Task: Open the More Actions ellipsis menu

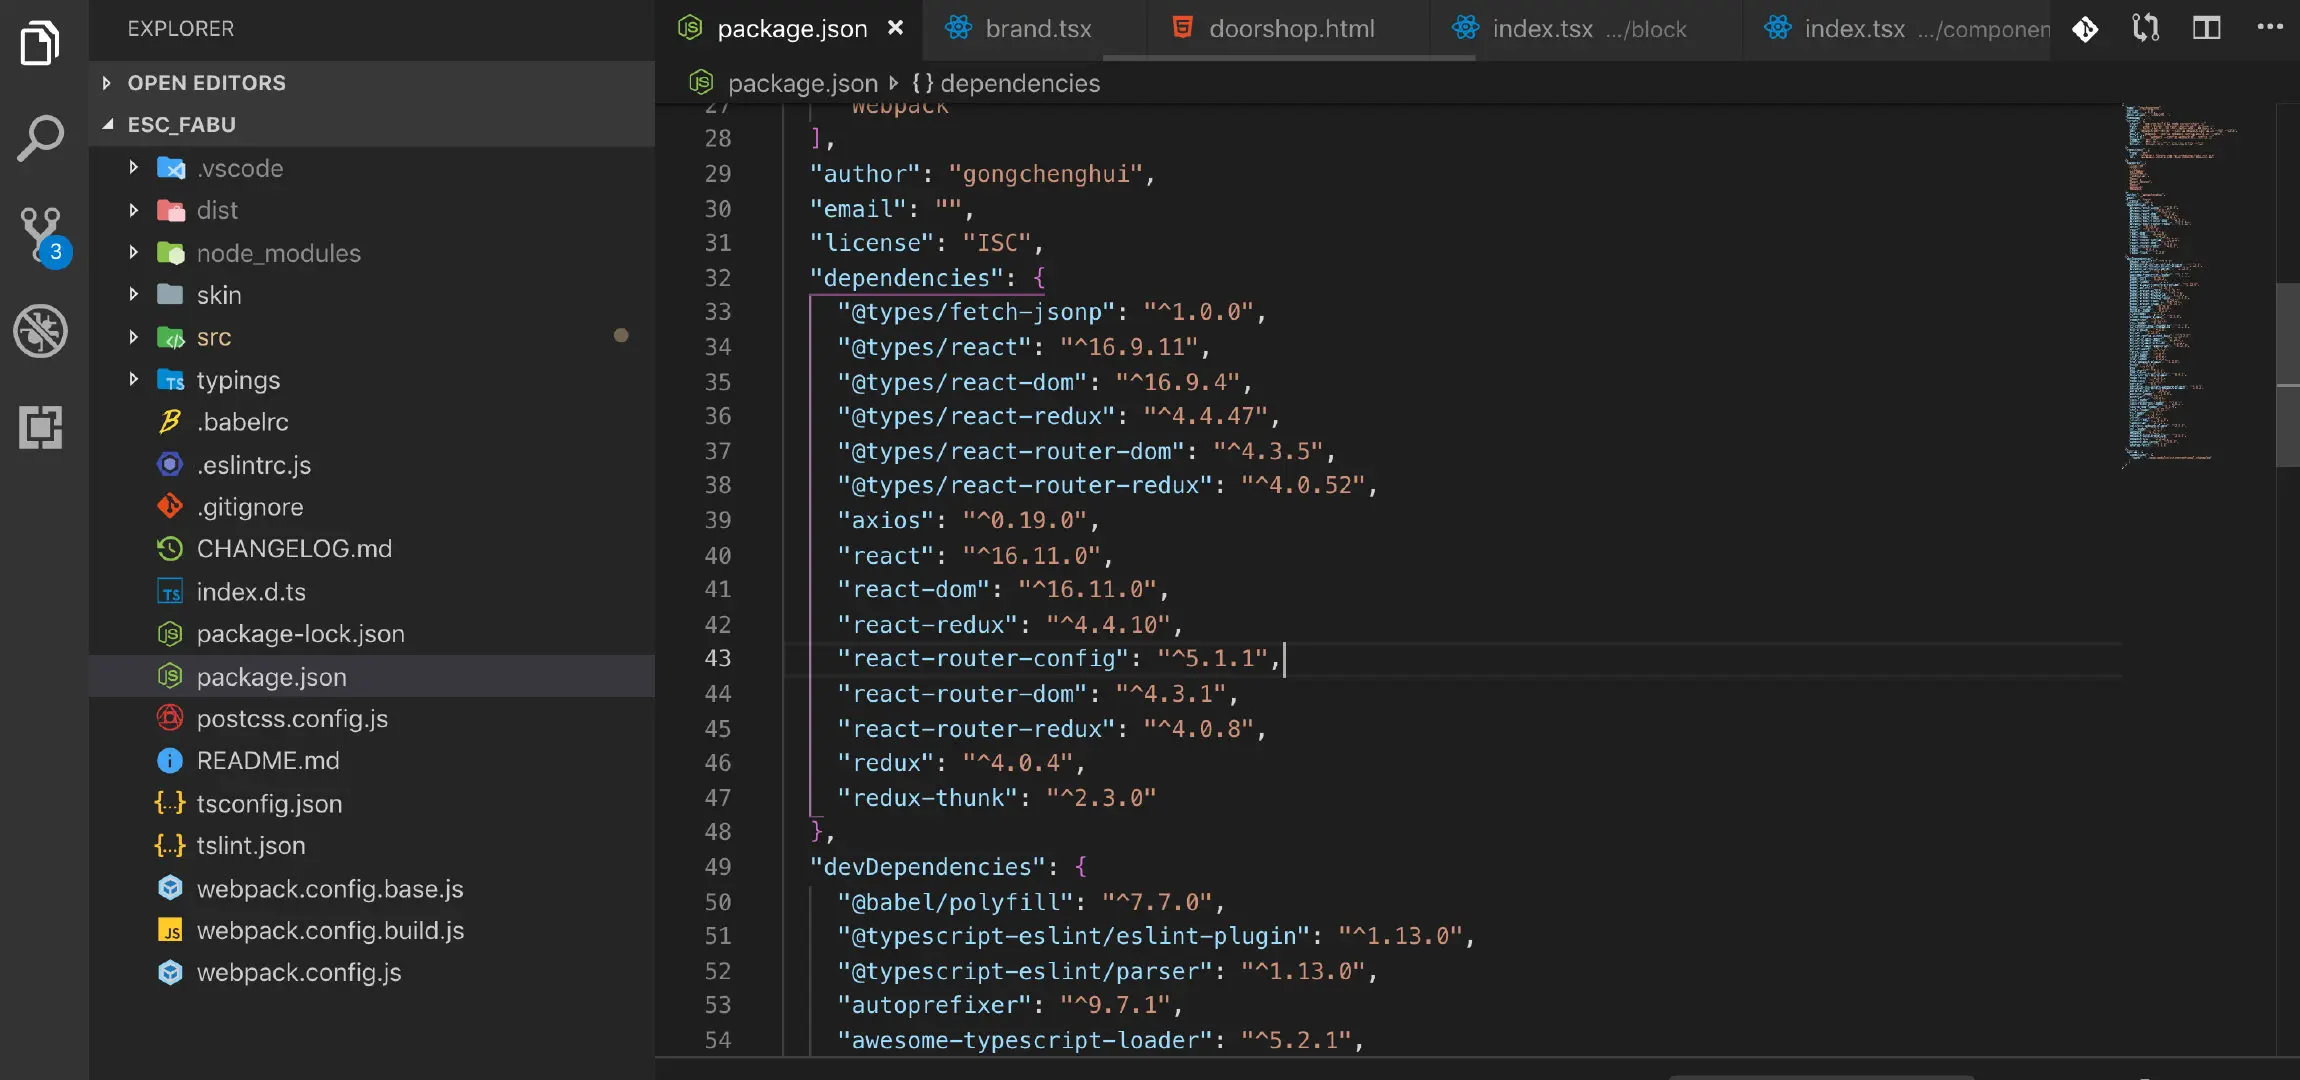Action: pyautogui.click(x=2270, y=27)
